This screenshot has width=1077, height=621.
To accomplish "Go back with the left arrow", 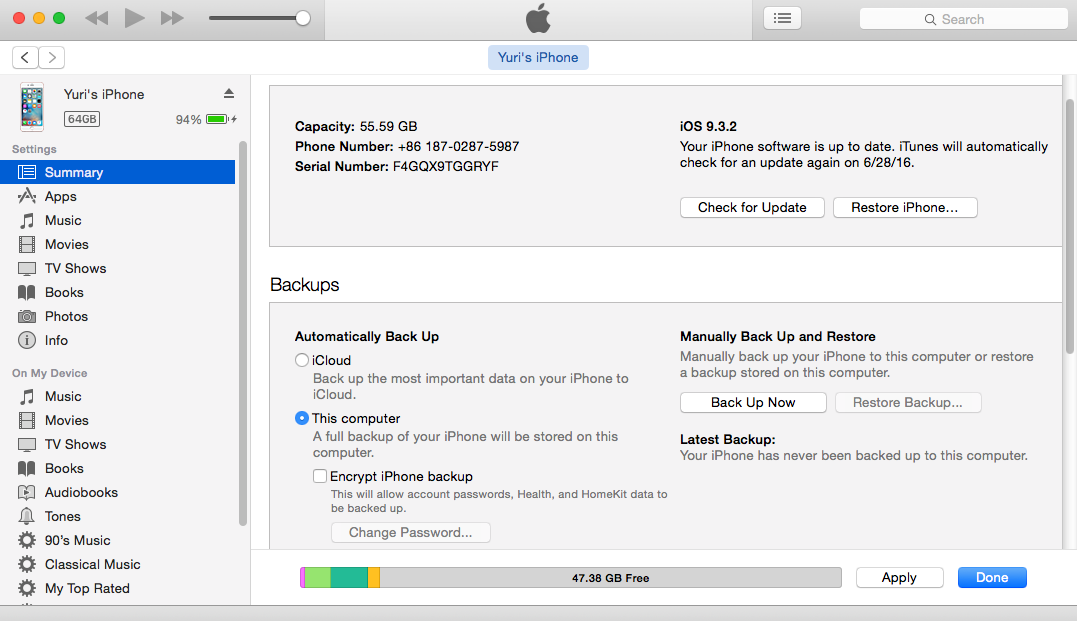I will (x=25, y=58).
